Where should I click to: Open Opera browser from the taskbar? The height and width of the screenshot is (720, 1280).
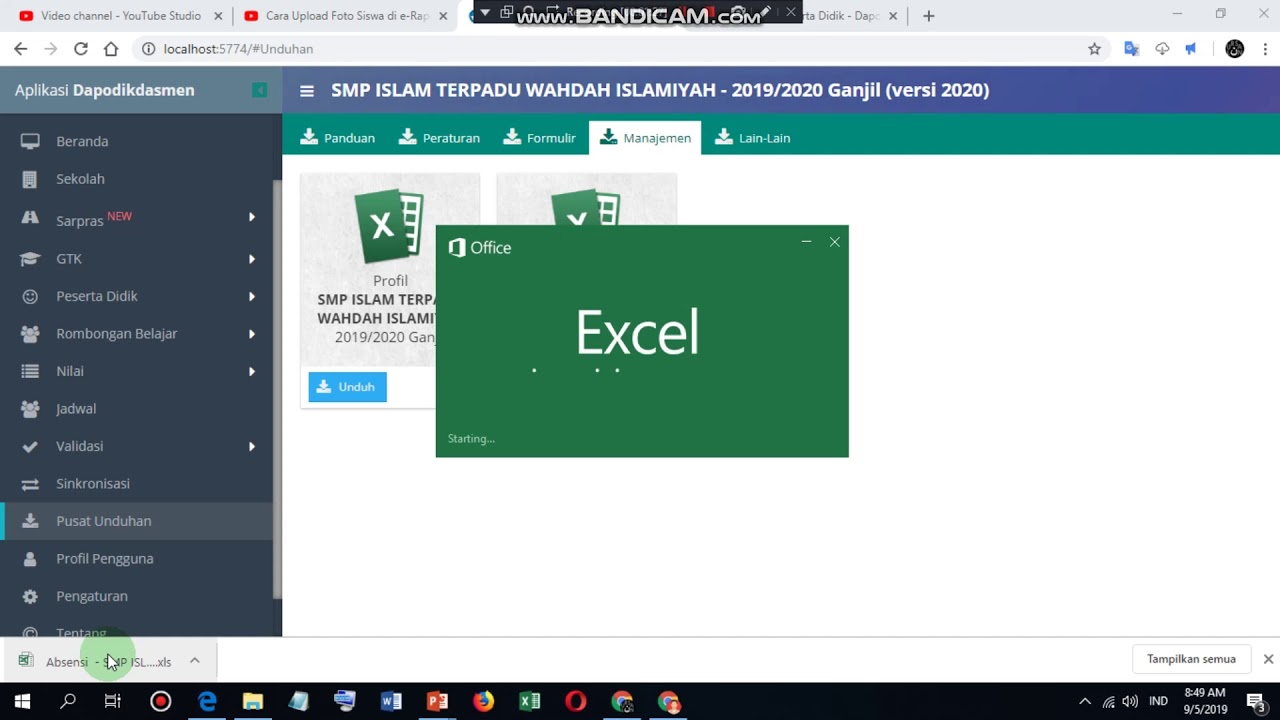(575, 701)
